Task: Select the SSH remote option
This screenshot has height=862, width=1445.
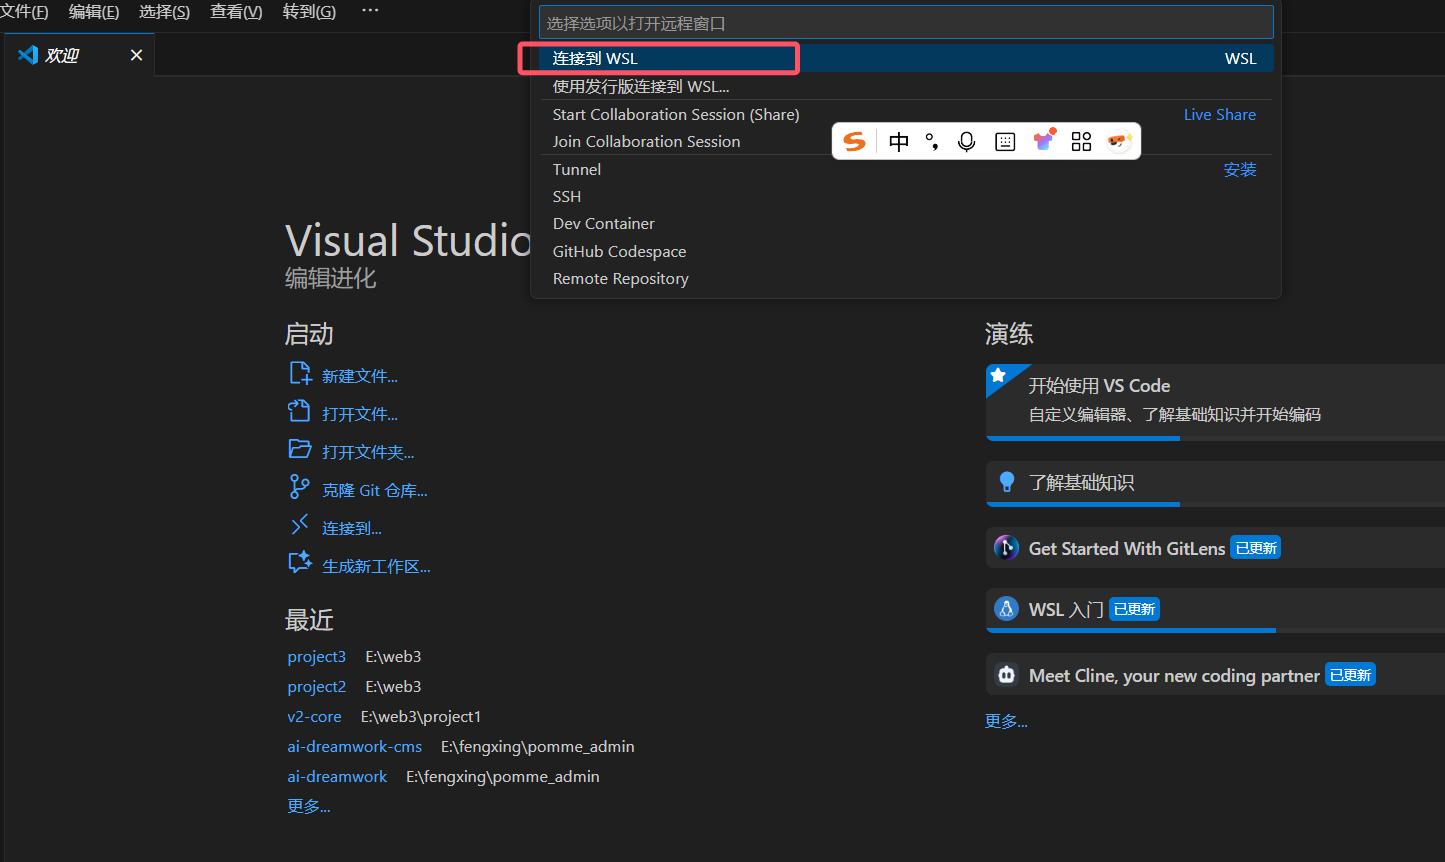Action: 906,196
